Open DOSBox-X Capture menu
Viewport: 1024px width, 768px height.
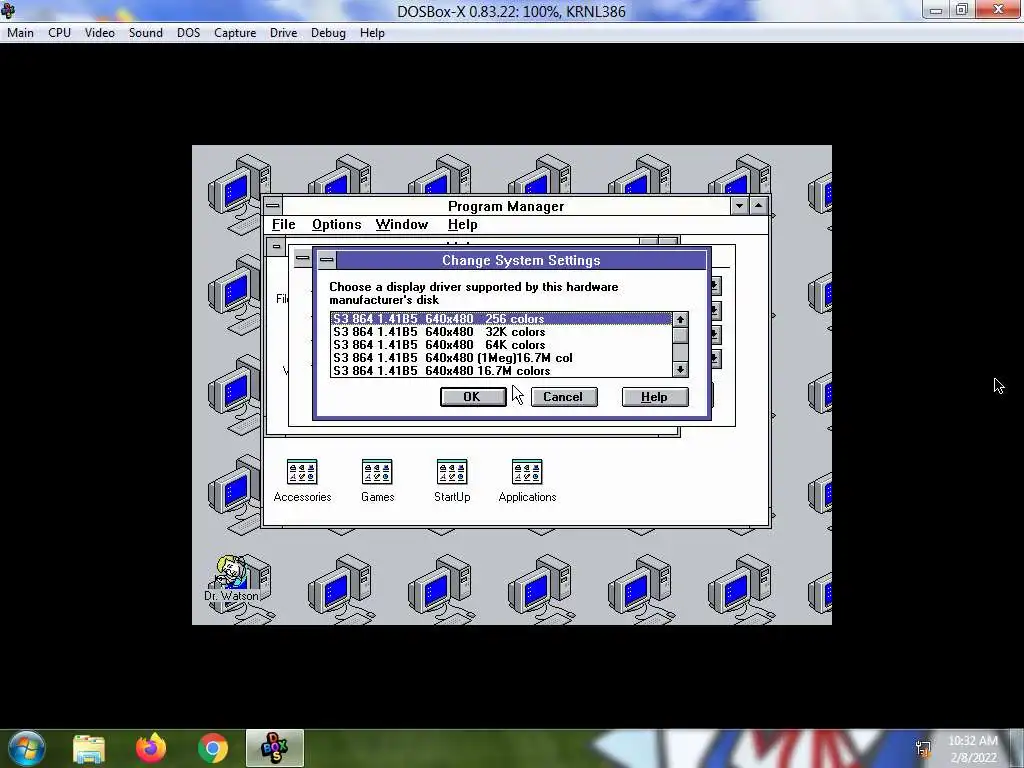pos(235,33)
